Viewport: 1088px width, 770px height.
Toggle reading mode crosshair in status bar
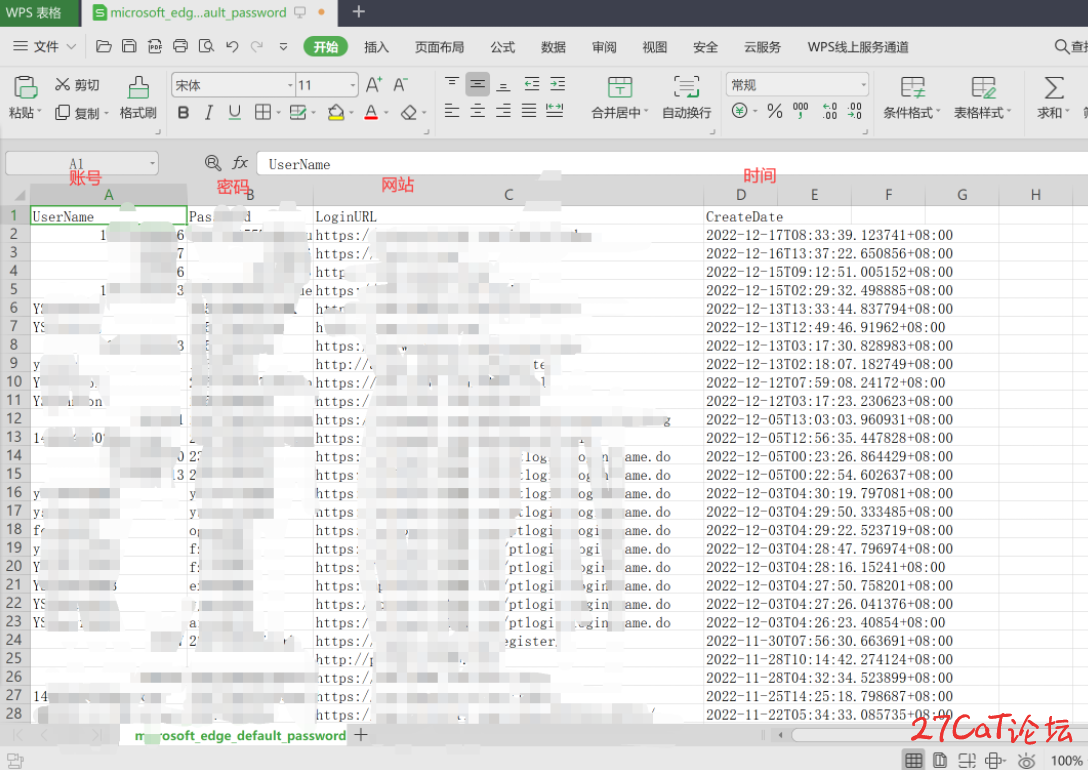994,760
